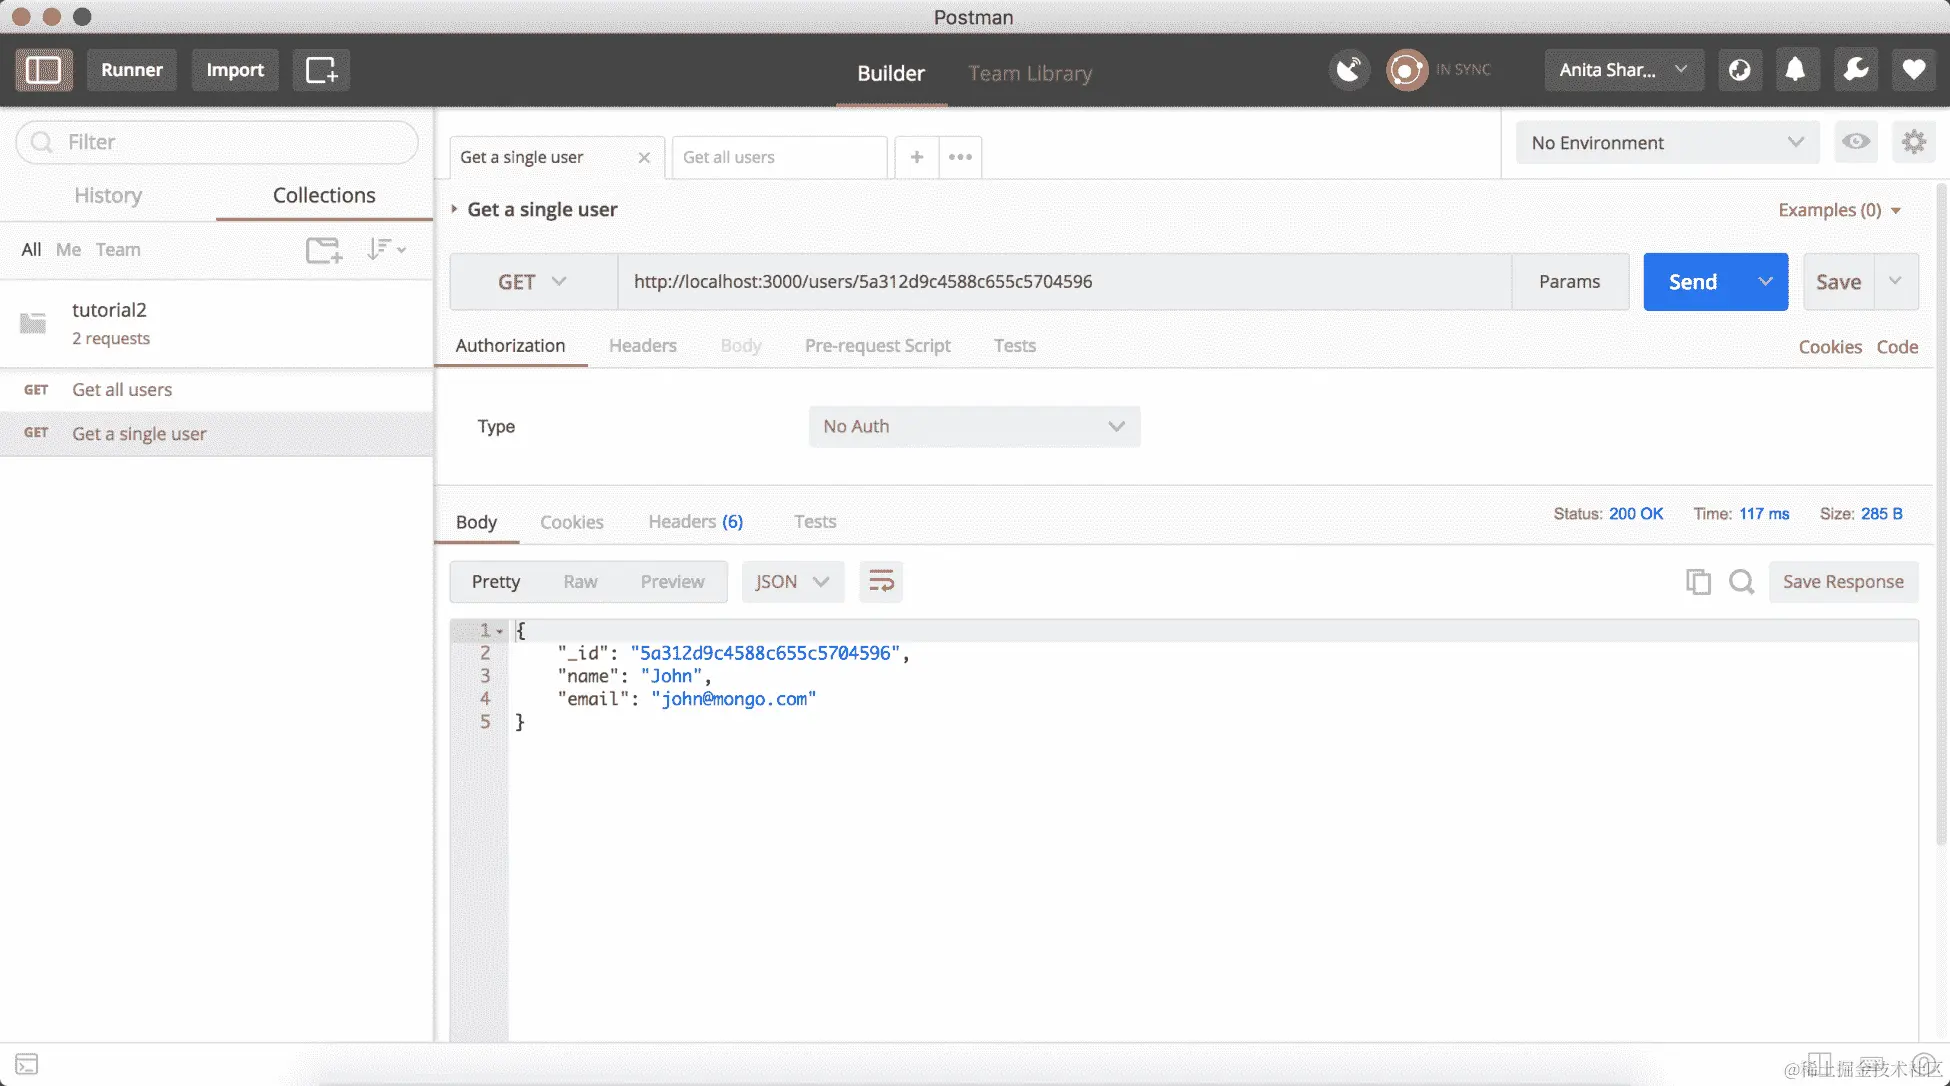Viewport: 1950px width, 1086px height.
Task: Search within response using magnifier icon
Action: coord(1741,582)
